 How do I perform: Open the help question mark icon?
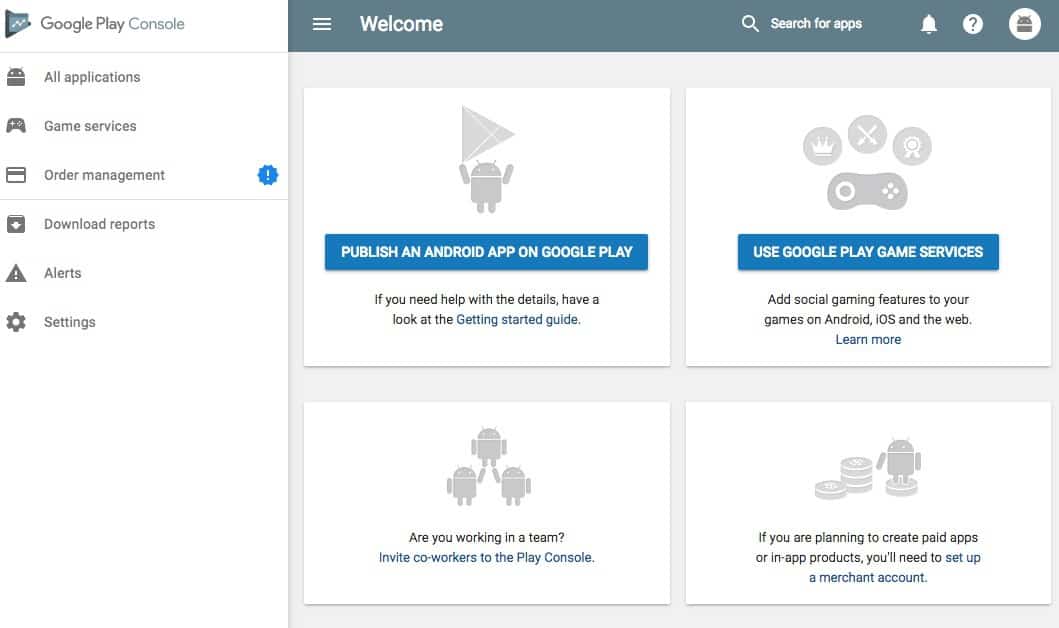(973, 24)
